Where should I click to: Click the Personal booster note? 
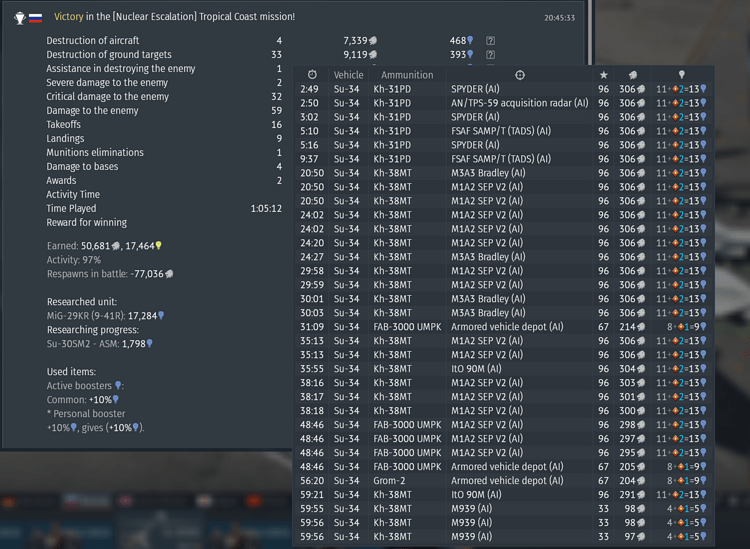(86, 414)
